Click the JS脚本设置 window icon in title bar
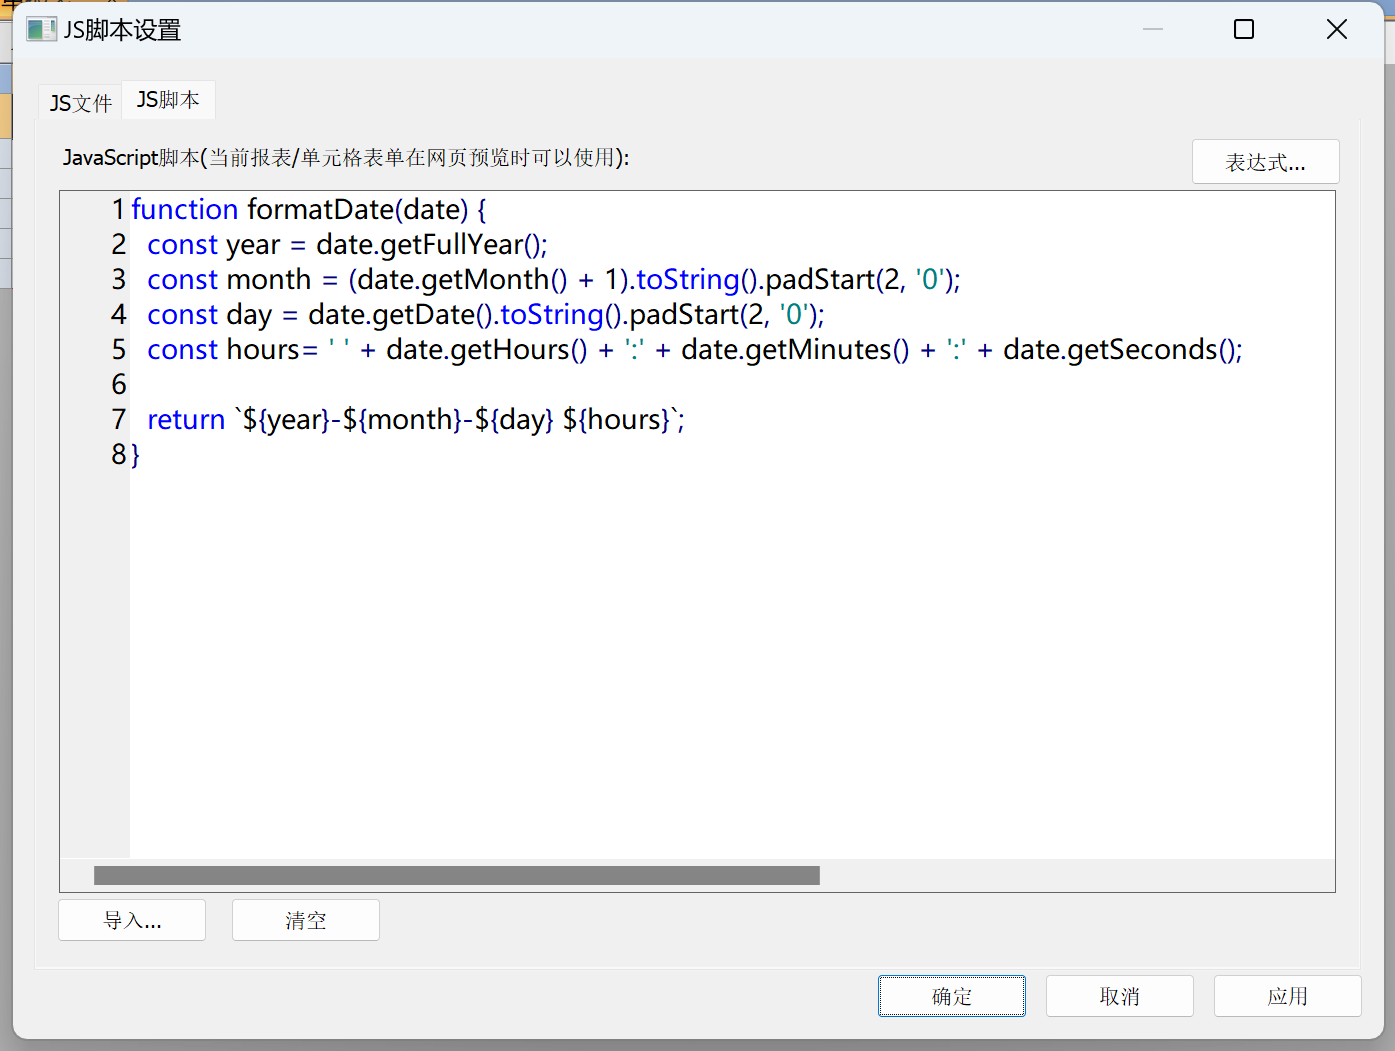The image size is (1395, 1051). tap(41, 30)
